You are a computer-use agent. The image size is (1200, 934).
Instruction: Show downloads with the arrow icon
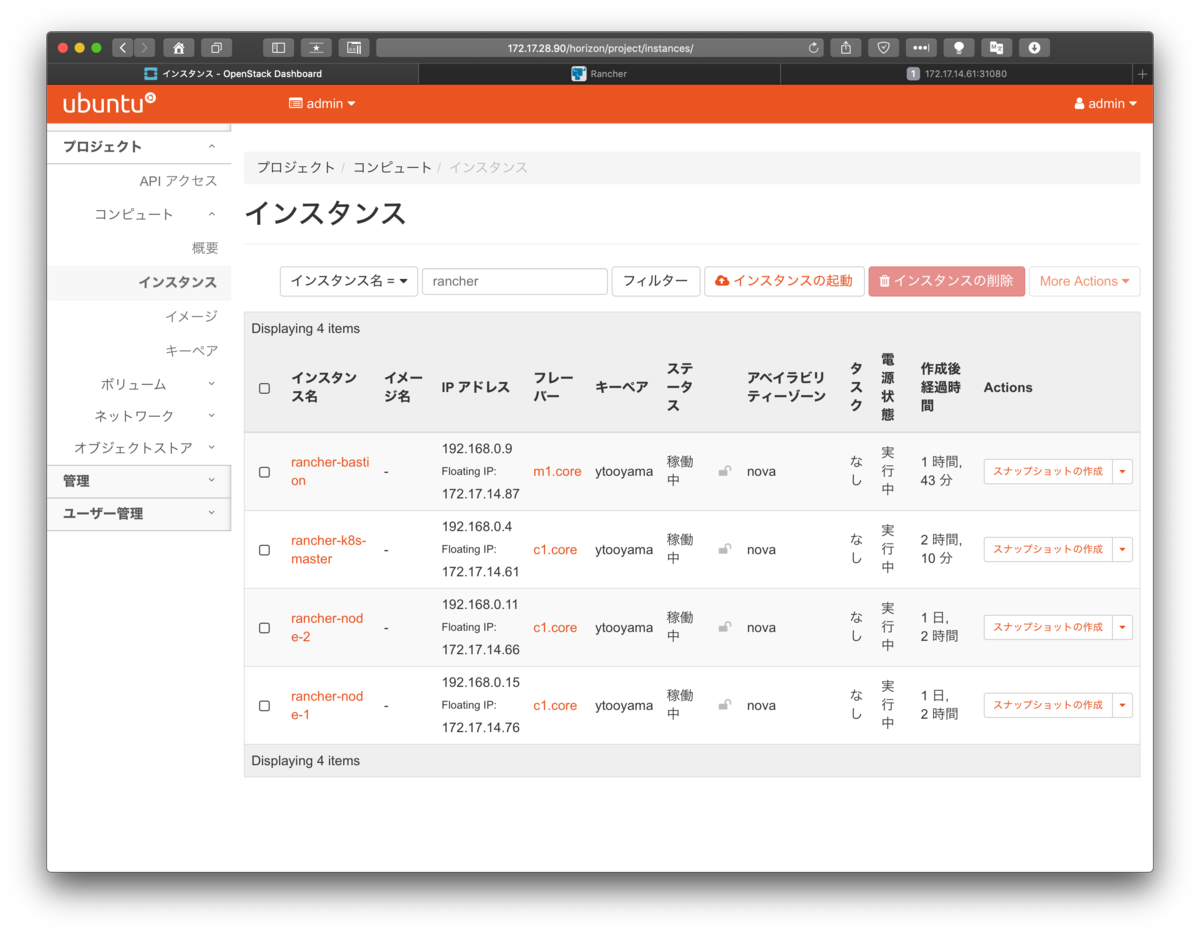click(x=1034, y=48)
